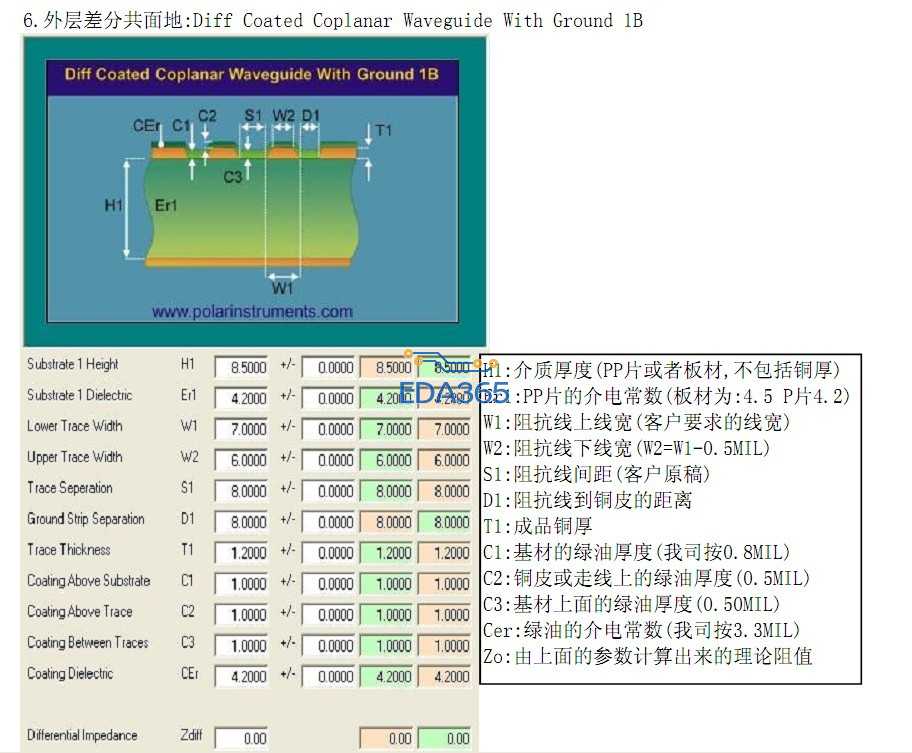Viewport: 912px width, 753px height.
Task: Click the D1 tolerance field
Action: point(328,522)
